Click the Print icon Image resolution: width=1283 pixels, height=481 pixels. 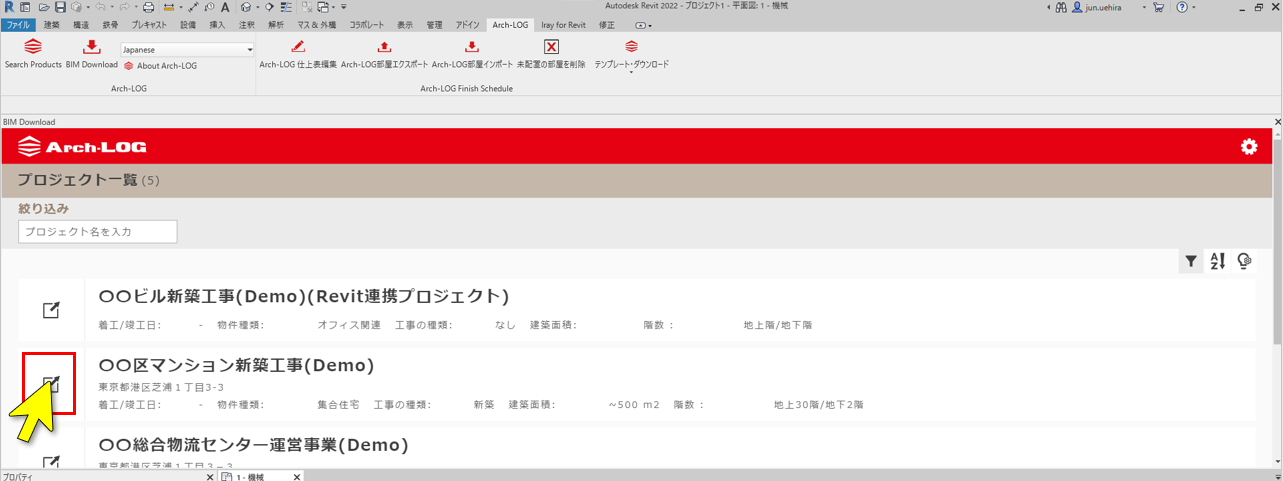pos(148,7)
